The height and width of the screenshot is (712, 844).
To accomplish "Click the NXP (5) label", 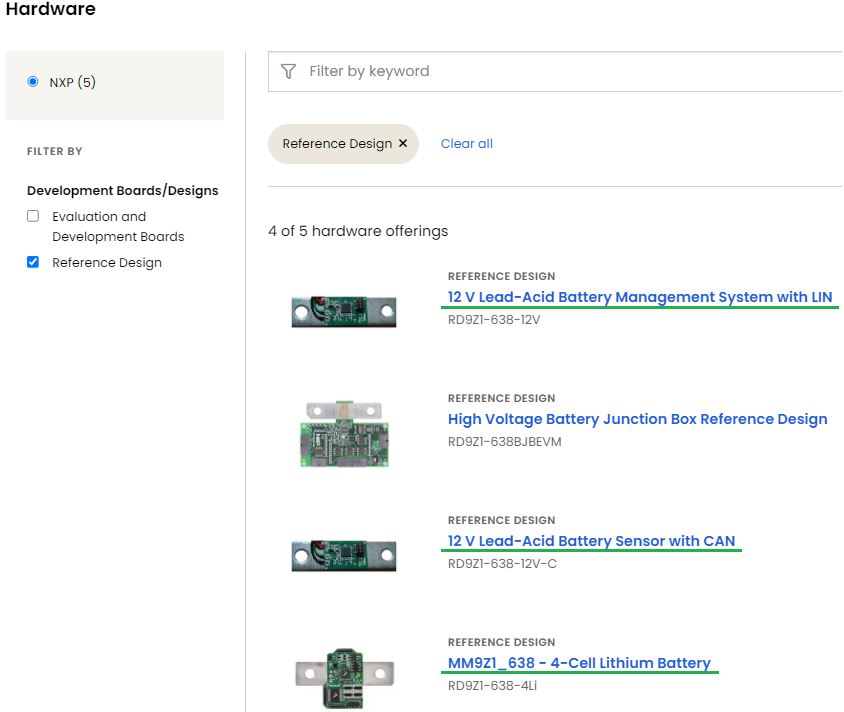I will (73, 82).
